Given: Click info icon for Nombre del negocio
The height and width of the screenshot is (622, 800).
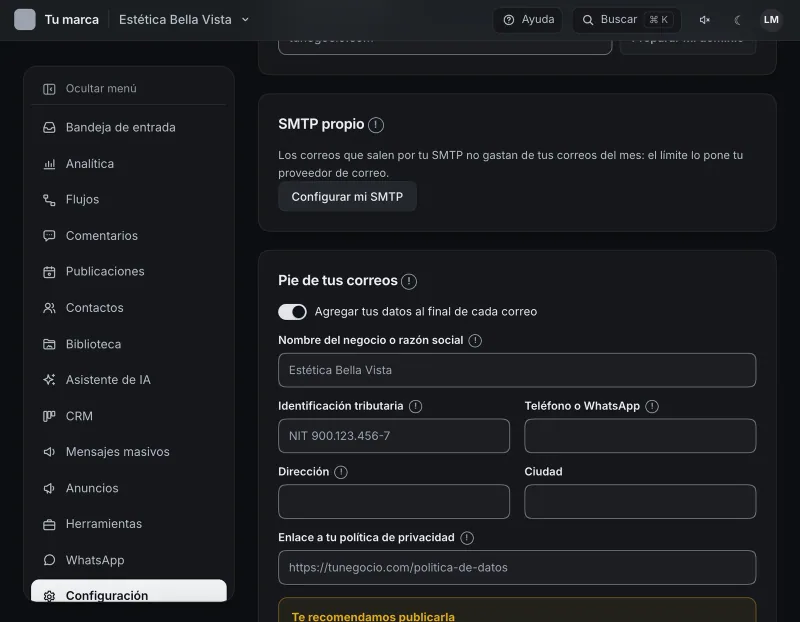Looking at the screenshot, I should pos(475,341).
